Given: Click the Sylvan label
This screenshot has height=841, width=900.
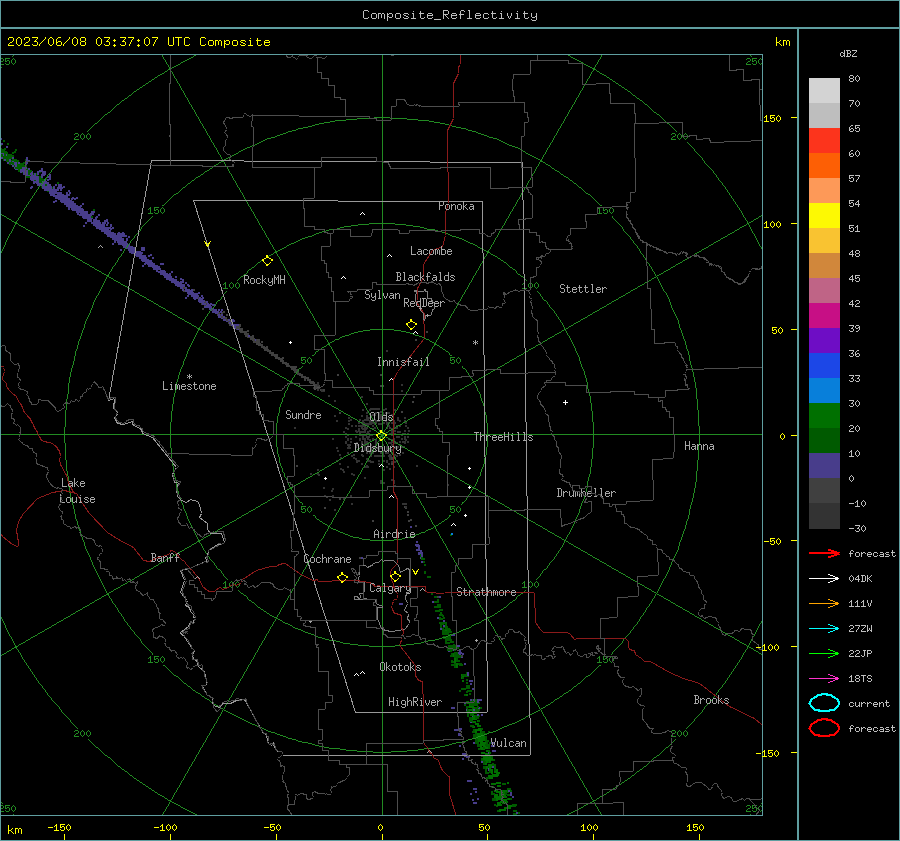Looking at the screenshot, I should 382,295.
